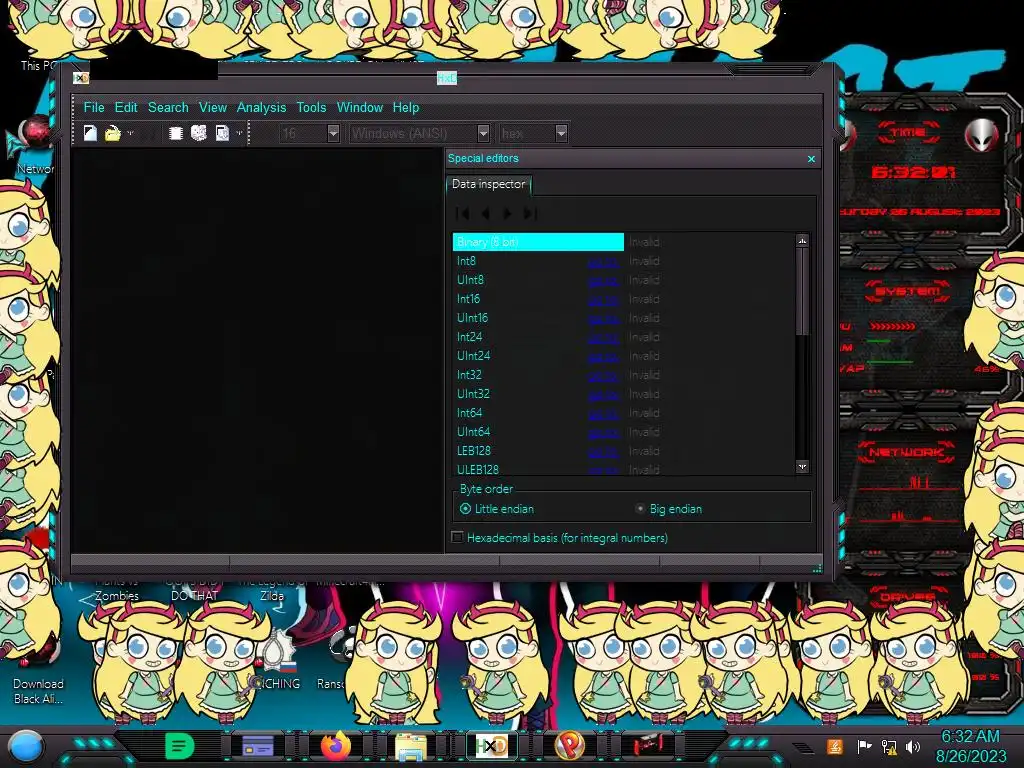This screenshot has width=1024, height=768.
Task: Open the Tools menu
Action: point(311,107)
